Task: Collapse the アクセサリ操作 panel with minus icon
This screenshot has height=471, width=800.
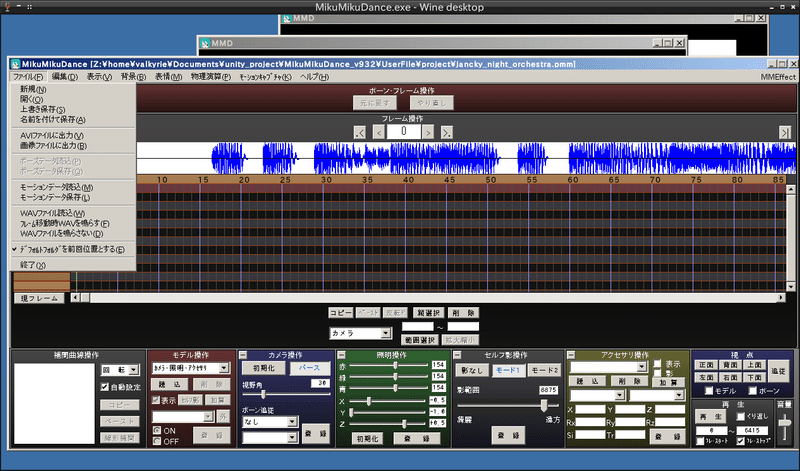Action: click(571, 355)
